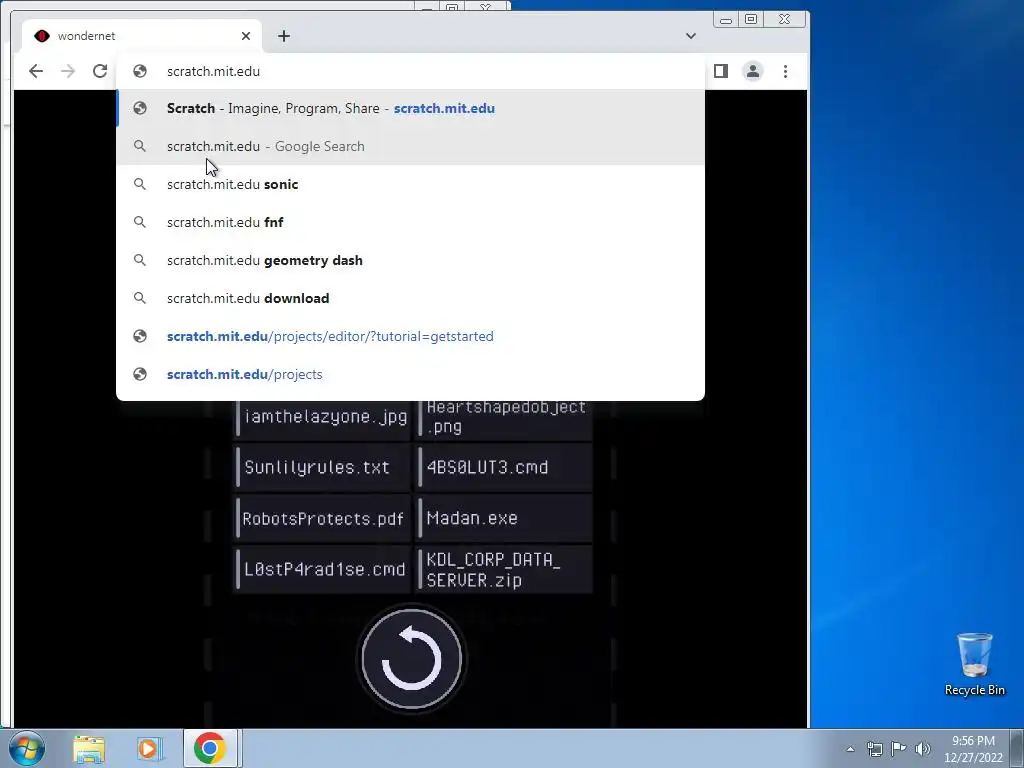1024x768 pixels.
Task: Click the volume speaker tray icon
Action: 923,749
